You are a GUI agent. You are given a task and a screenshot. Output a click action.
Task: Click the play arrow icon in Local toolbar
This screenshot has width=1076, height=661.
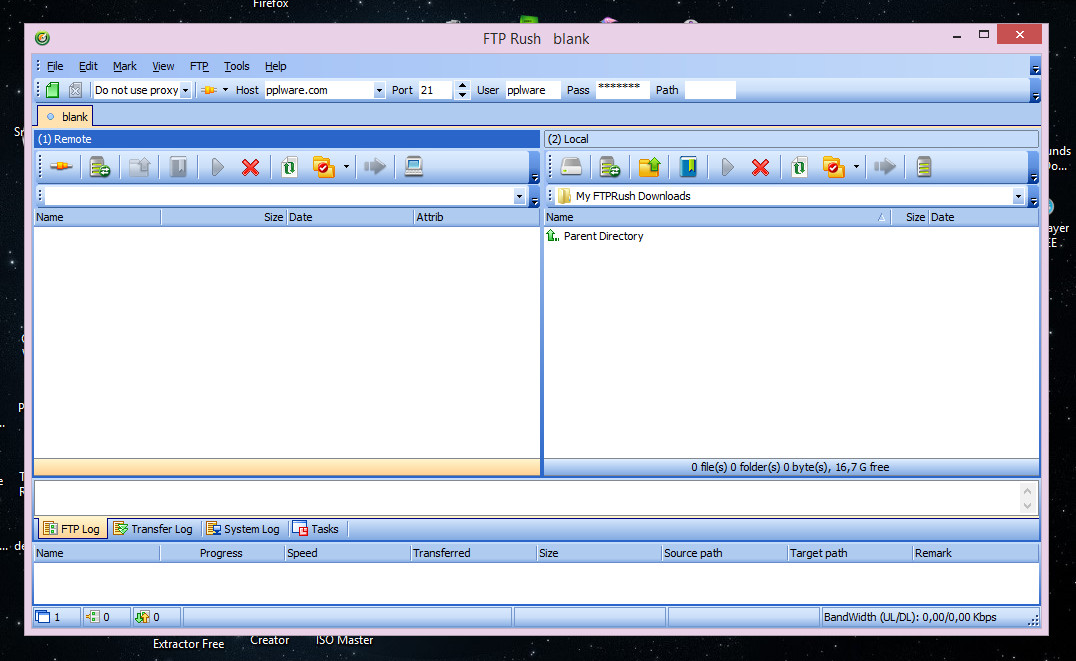coord(727,167)
